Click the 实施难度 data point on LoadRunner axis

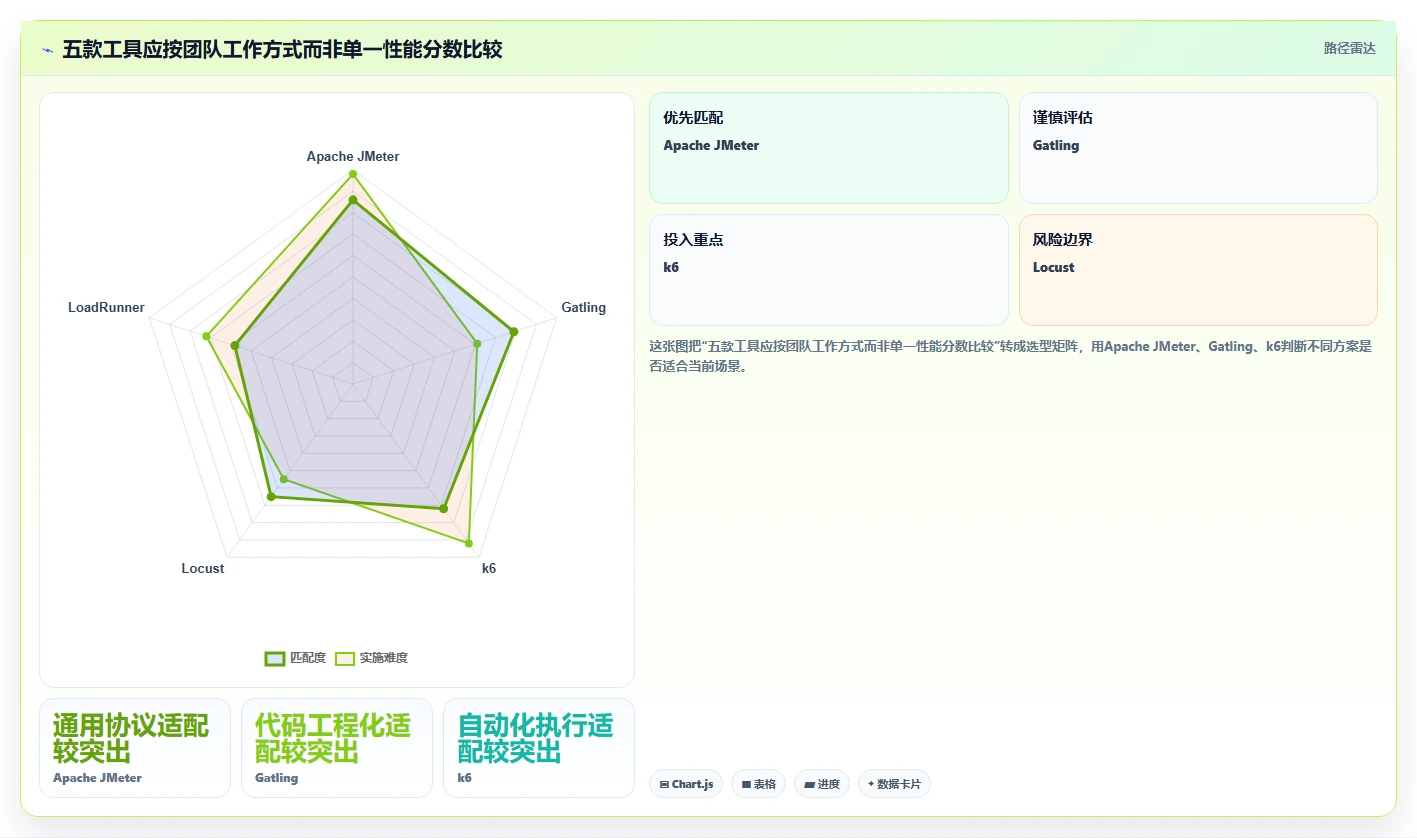click(207, 336)
